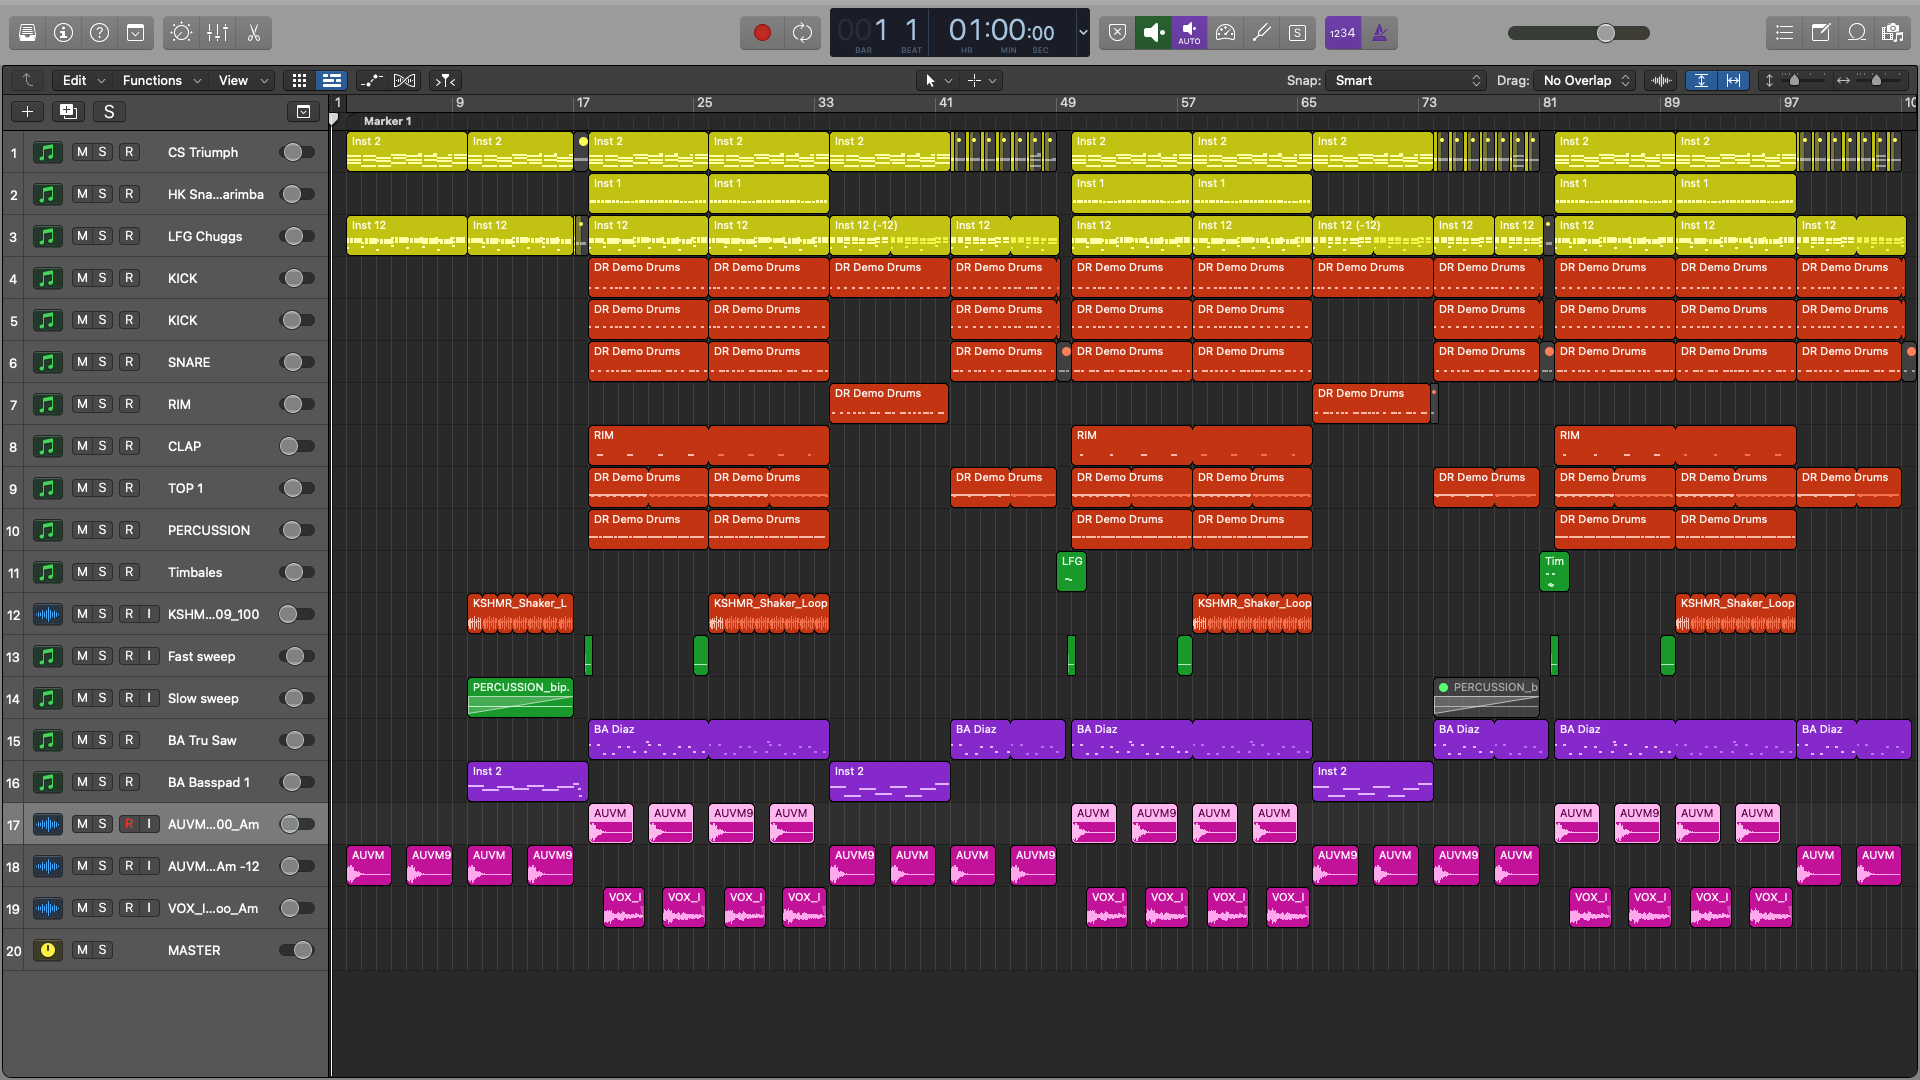Toggle the master mute speaker button
The height and width of the screenshot is (1080, 1920).
[1153, 33]
